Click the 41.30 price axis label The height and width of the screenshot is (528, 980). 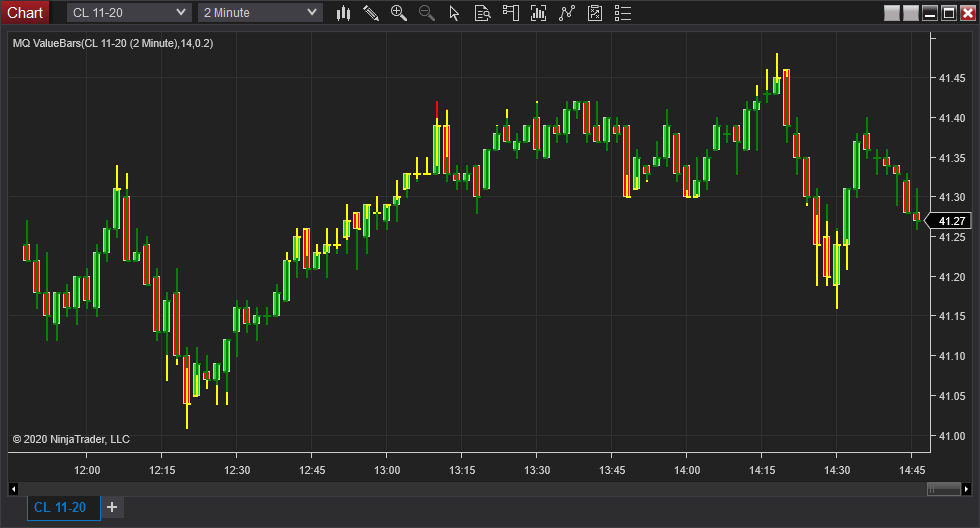(x=952, y=197)
